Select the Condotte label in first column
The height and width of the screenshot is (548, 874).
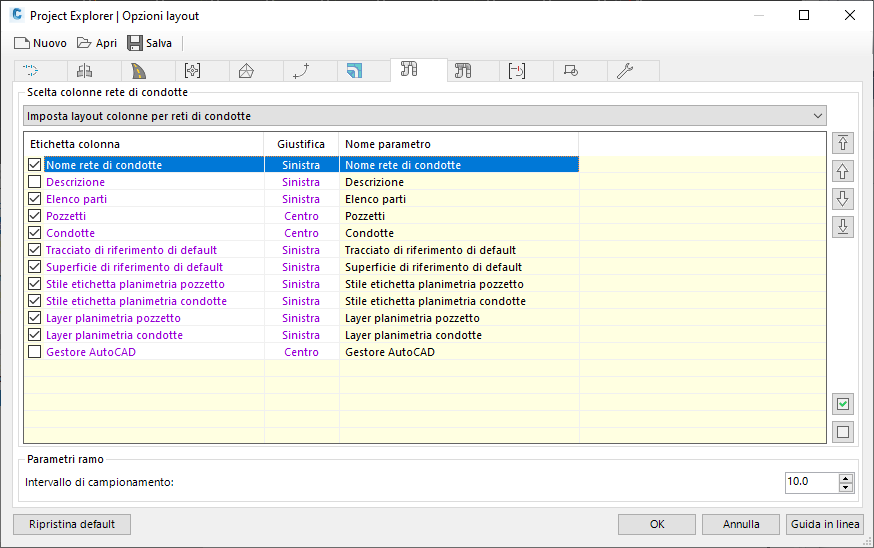click(x=70, y=233)
